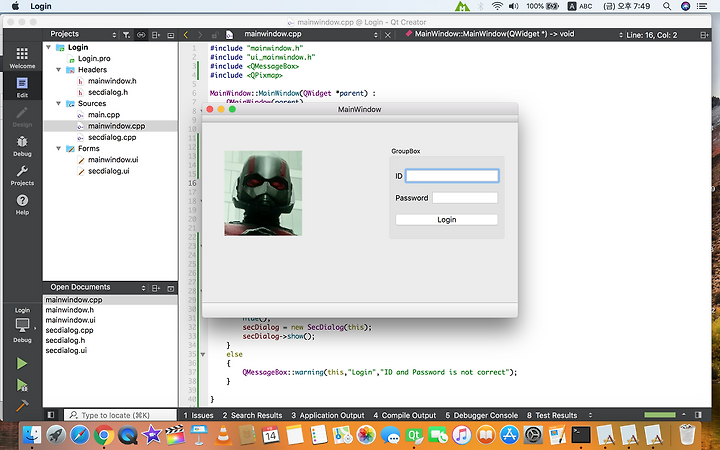The width and height of the screenshot is (720, 450).
Task: Switch to Debug mode in sidebar
Action: [22, 146]
